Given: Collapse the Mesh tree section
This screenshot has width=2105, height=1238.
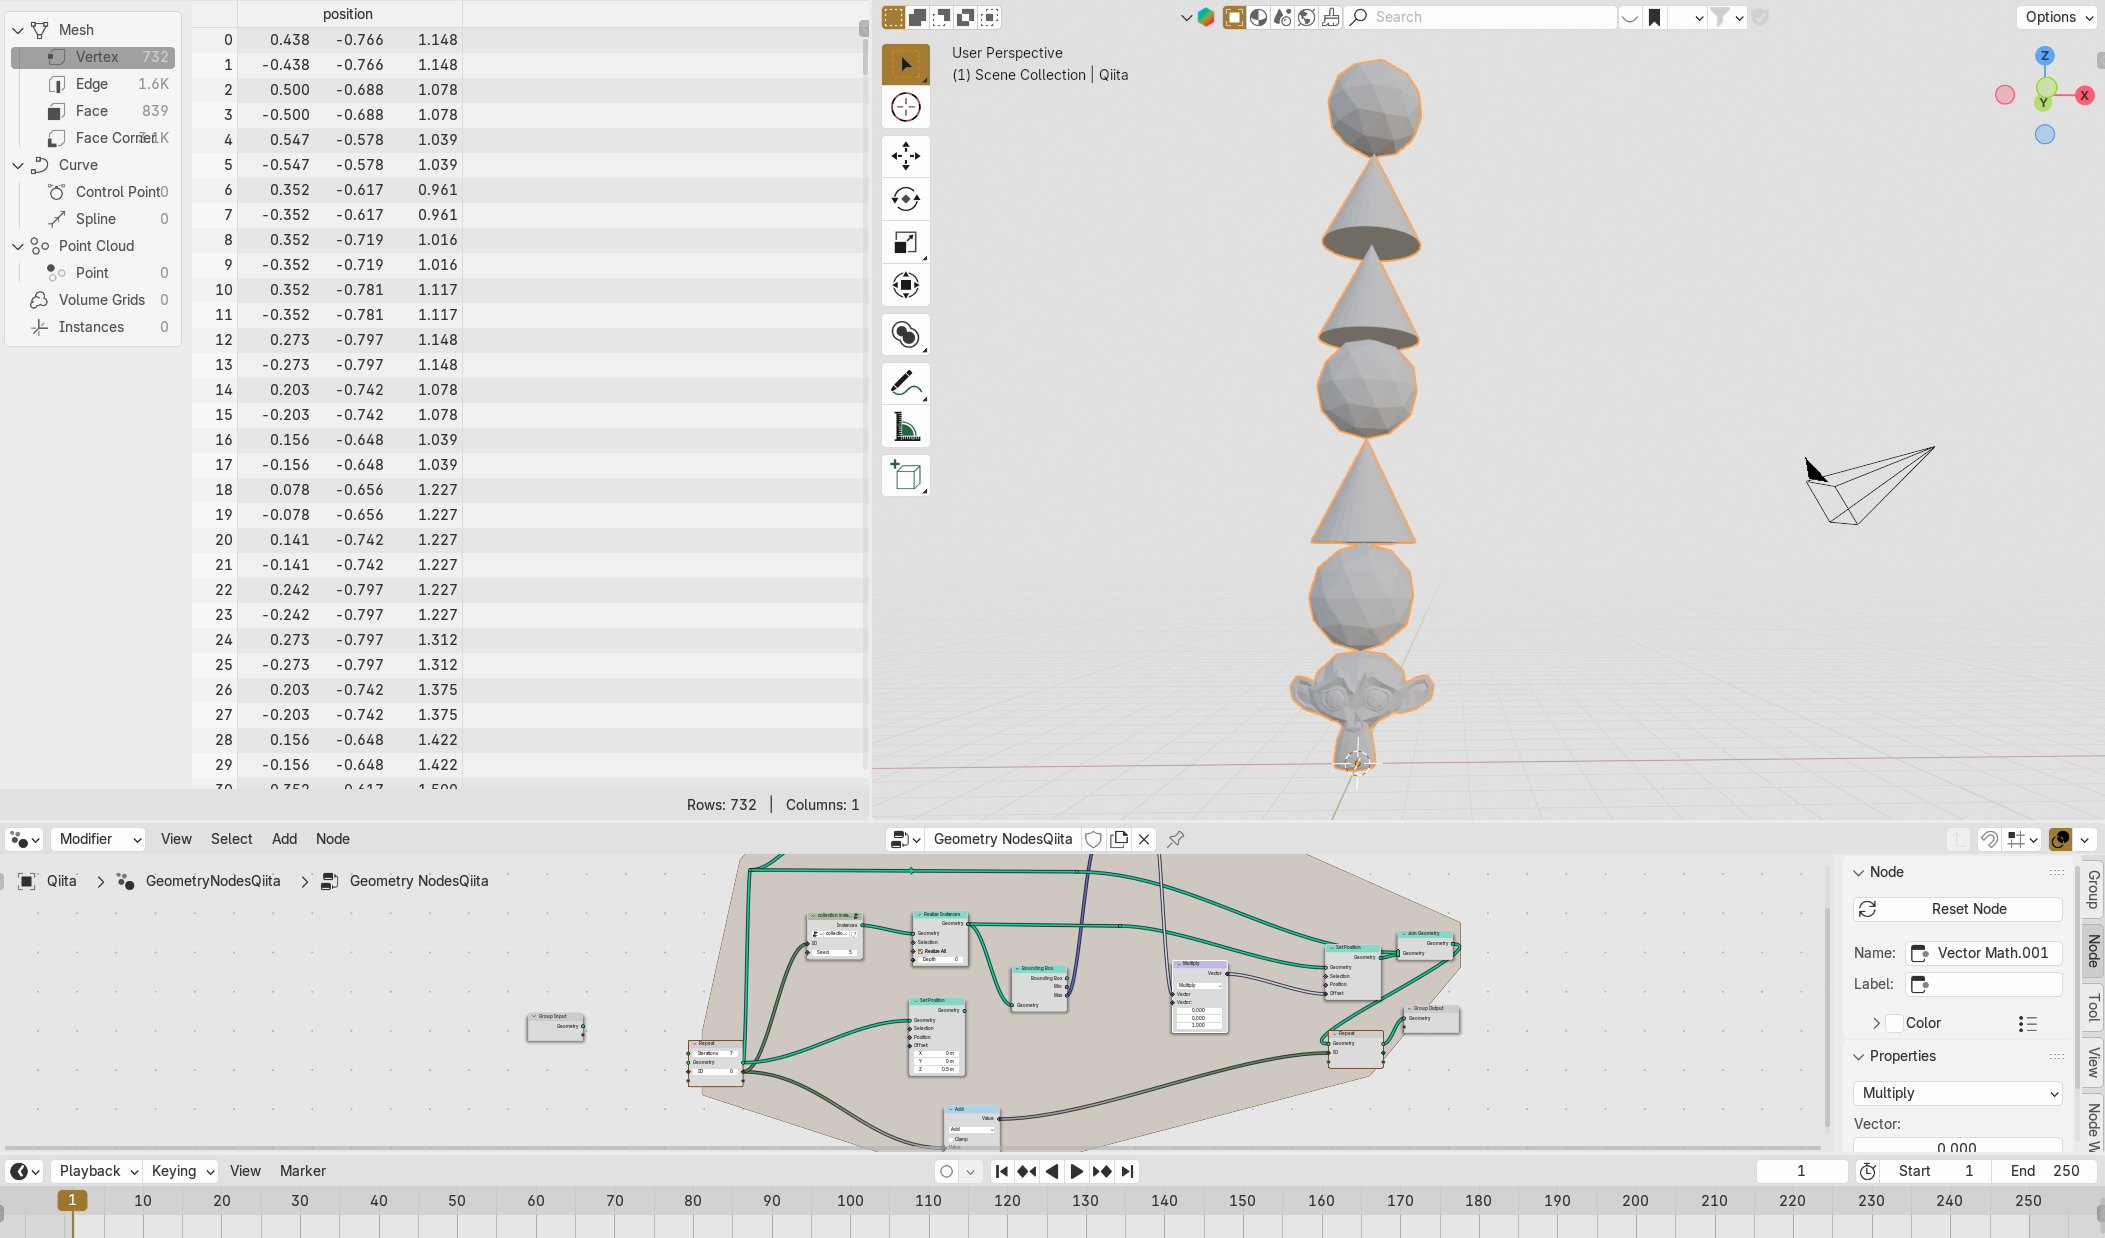Looking at the screenshot, I should click(x=18, y=30).
